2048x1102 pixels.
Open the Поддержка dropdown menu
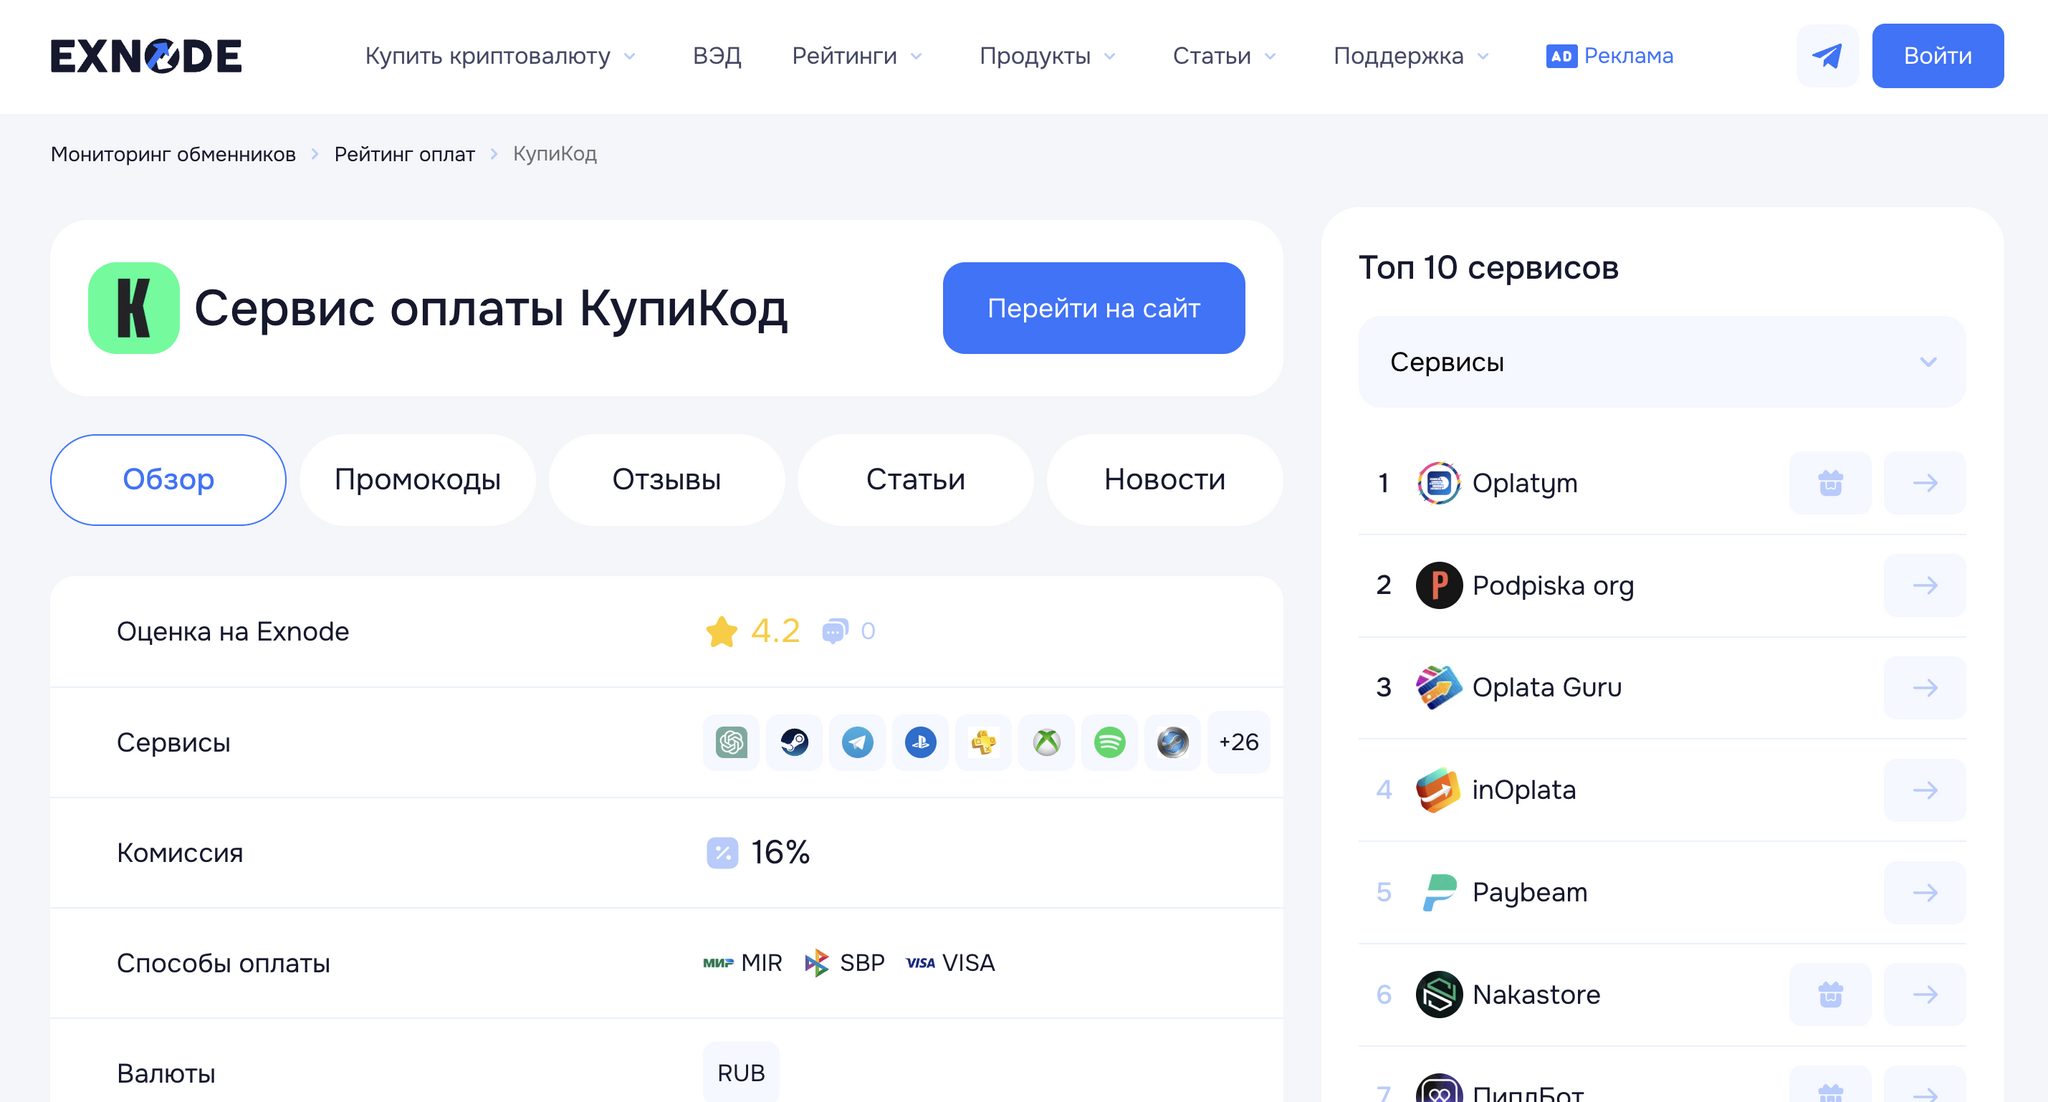[x=1410, y=56]
